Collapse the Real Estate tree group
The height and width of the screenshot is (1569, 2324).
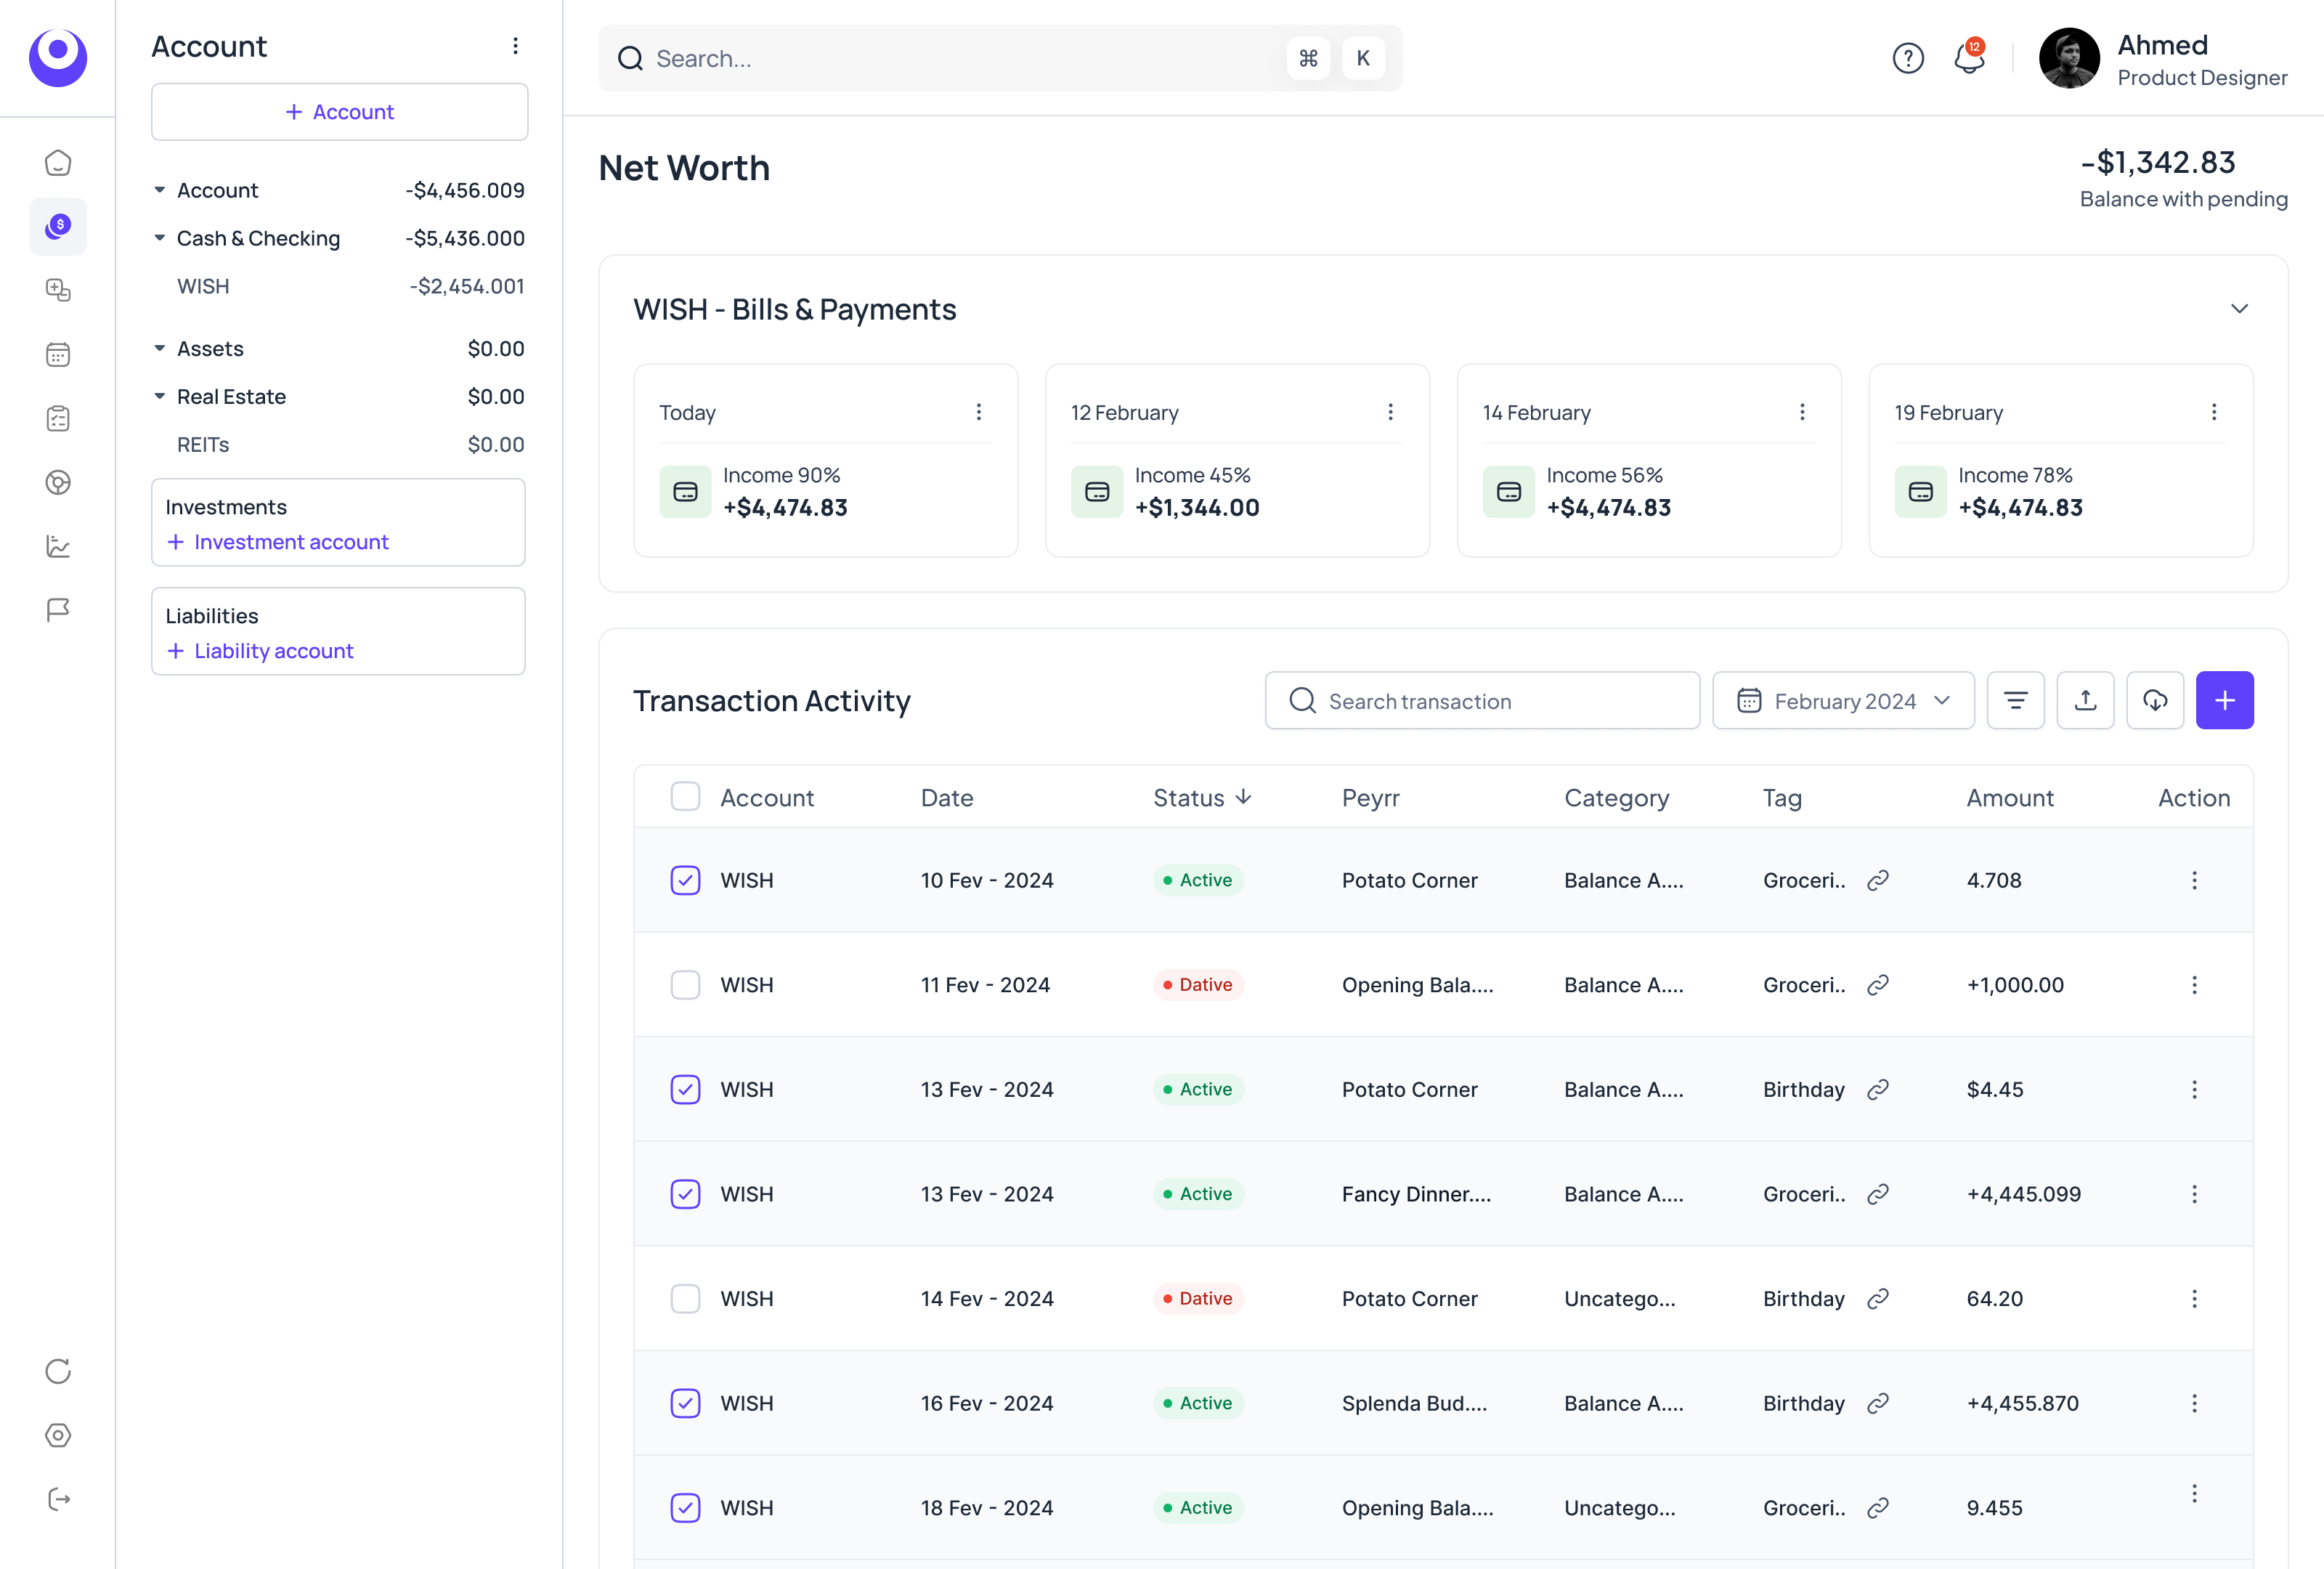point(160,396)
